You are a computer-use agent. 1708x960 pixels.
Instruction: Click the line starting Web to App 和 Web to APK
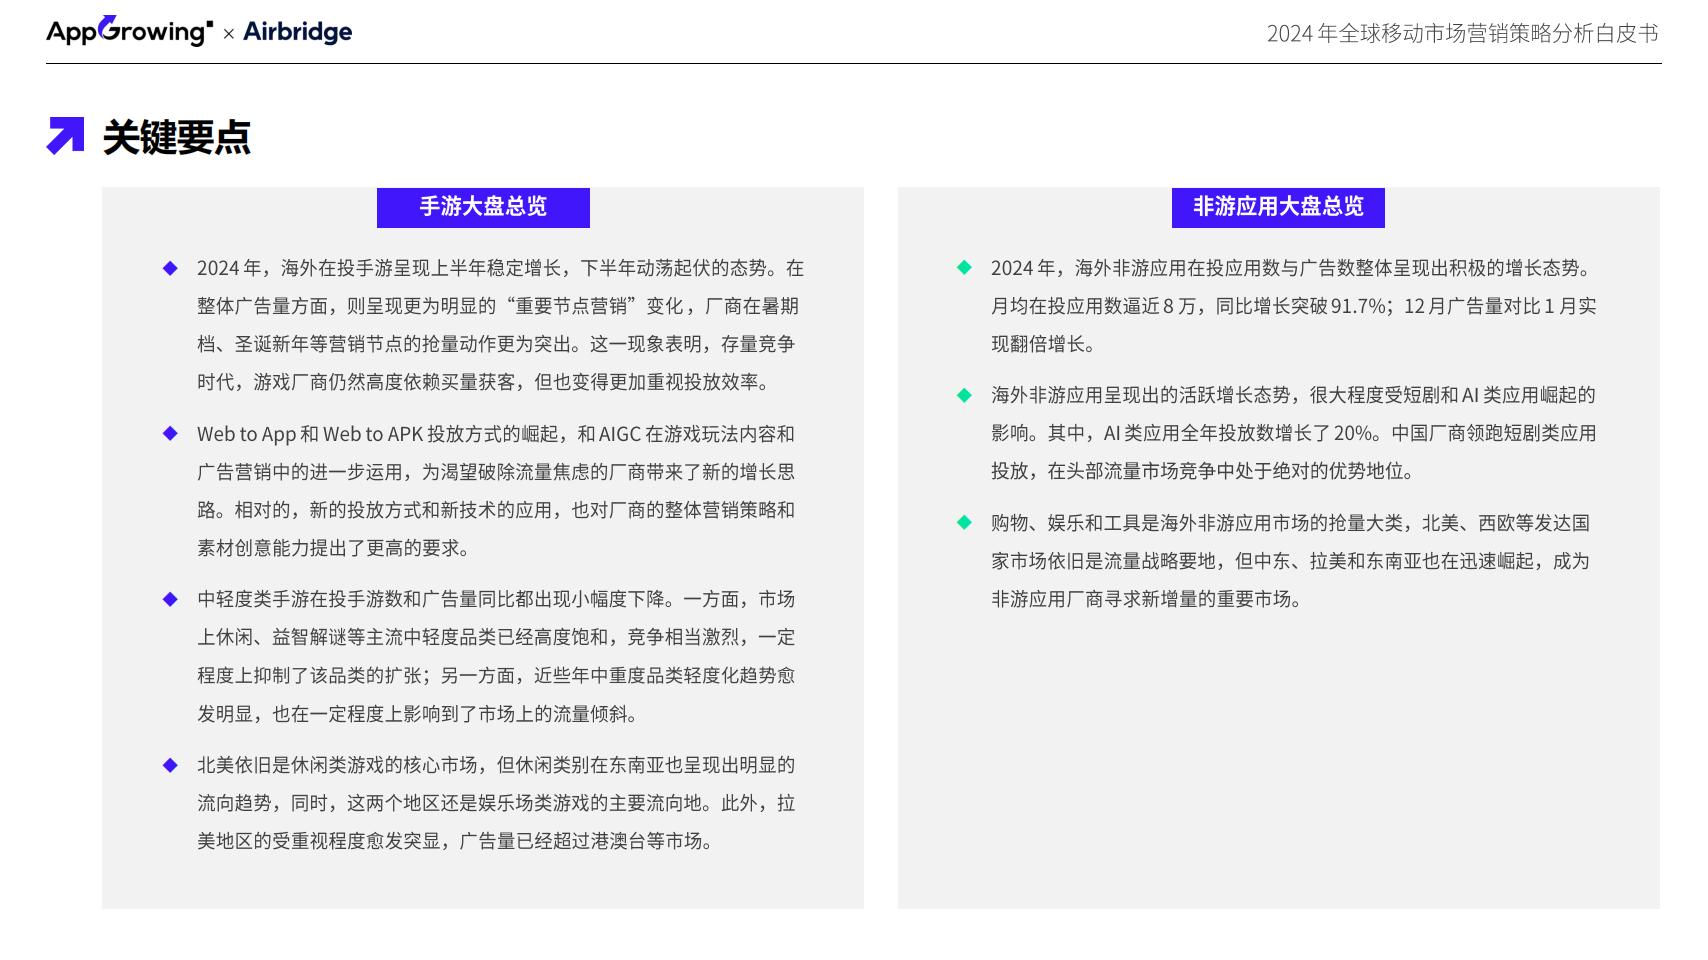click(496, 434)
